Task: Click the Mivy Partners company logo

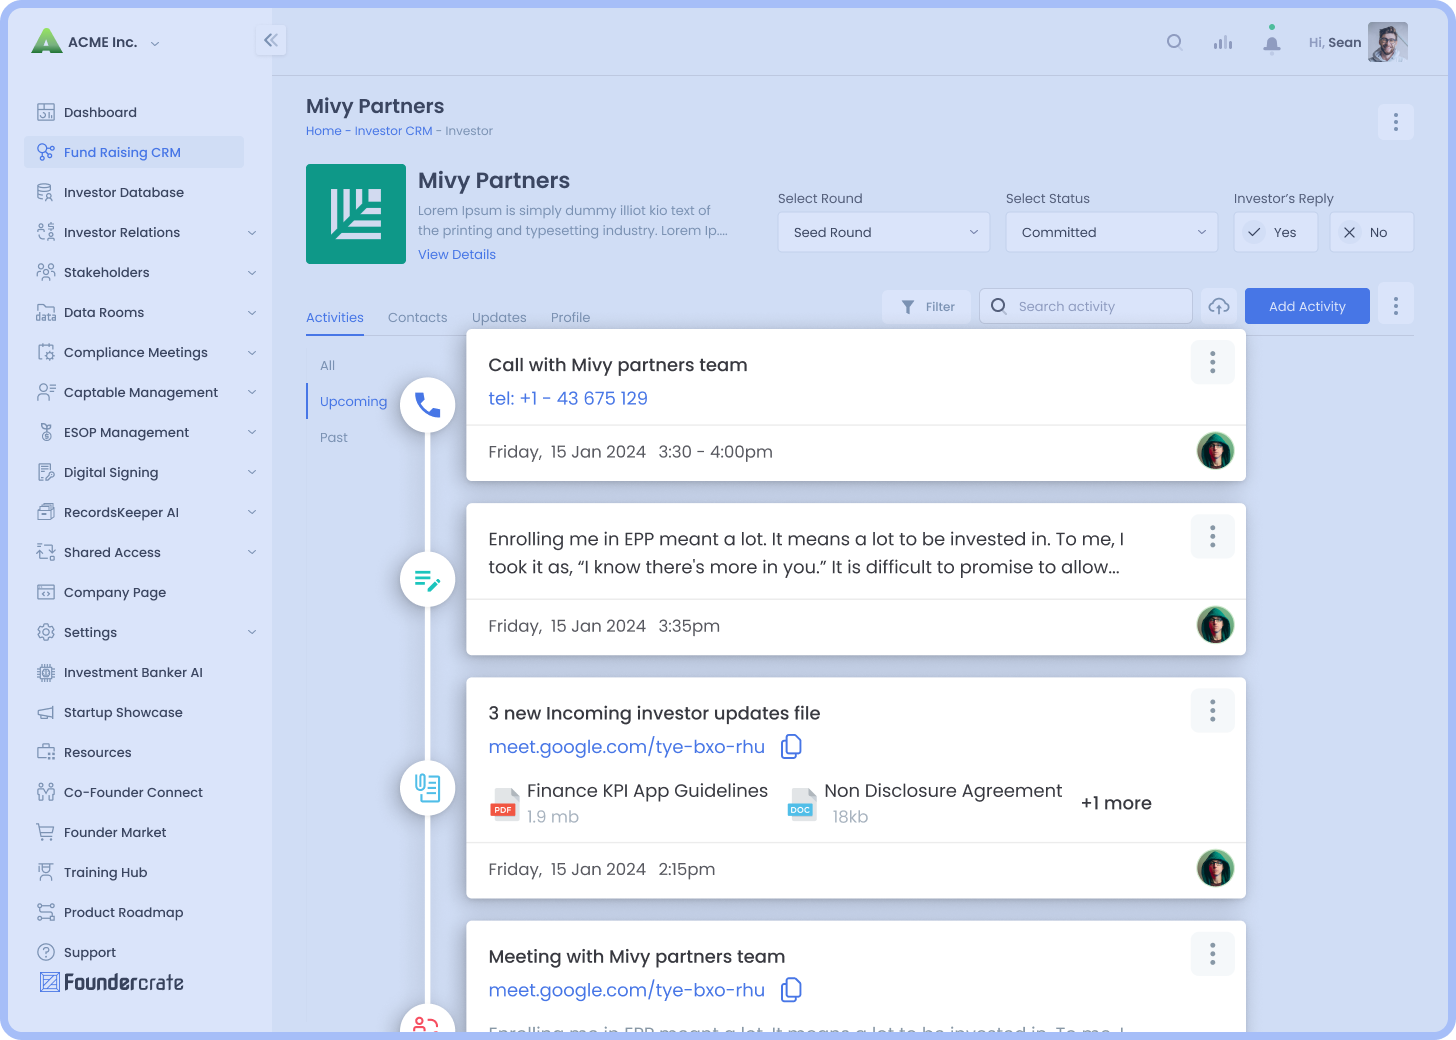Action: point(356,214)
